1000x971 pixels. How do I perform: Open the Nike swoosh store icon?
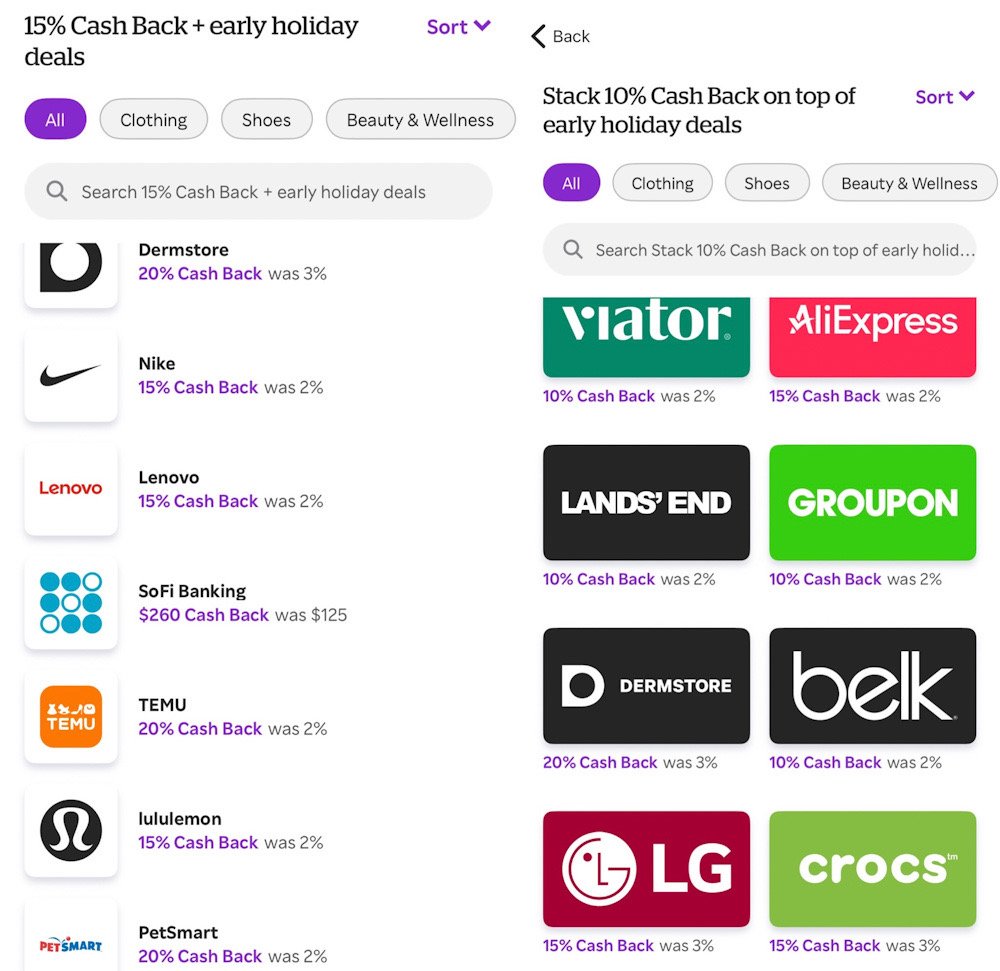tap(71, 375)
